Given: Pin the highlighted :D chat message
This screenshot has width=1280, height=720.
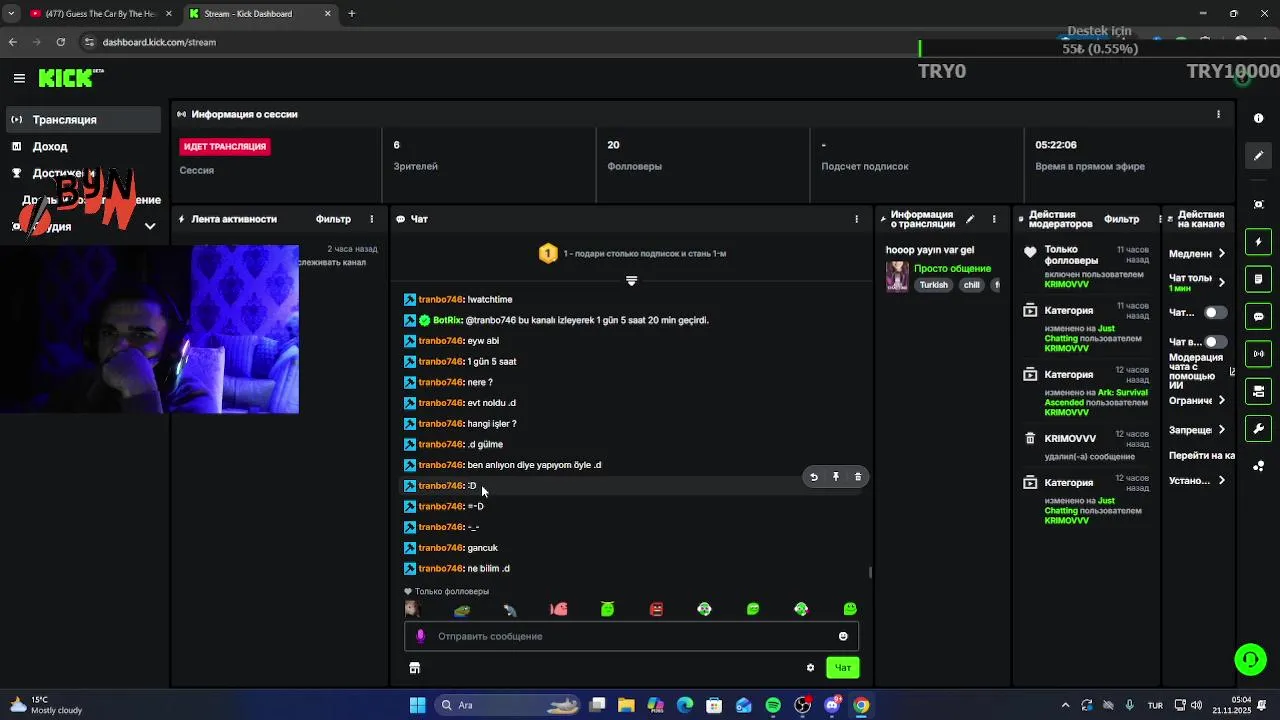Looking at the screenshot, I should (836, 477).
